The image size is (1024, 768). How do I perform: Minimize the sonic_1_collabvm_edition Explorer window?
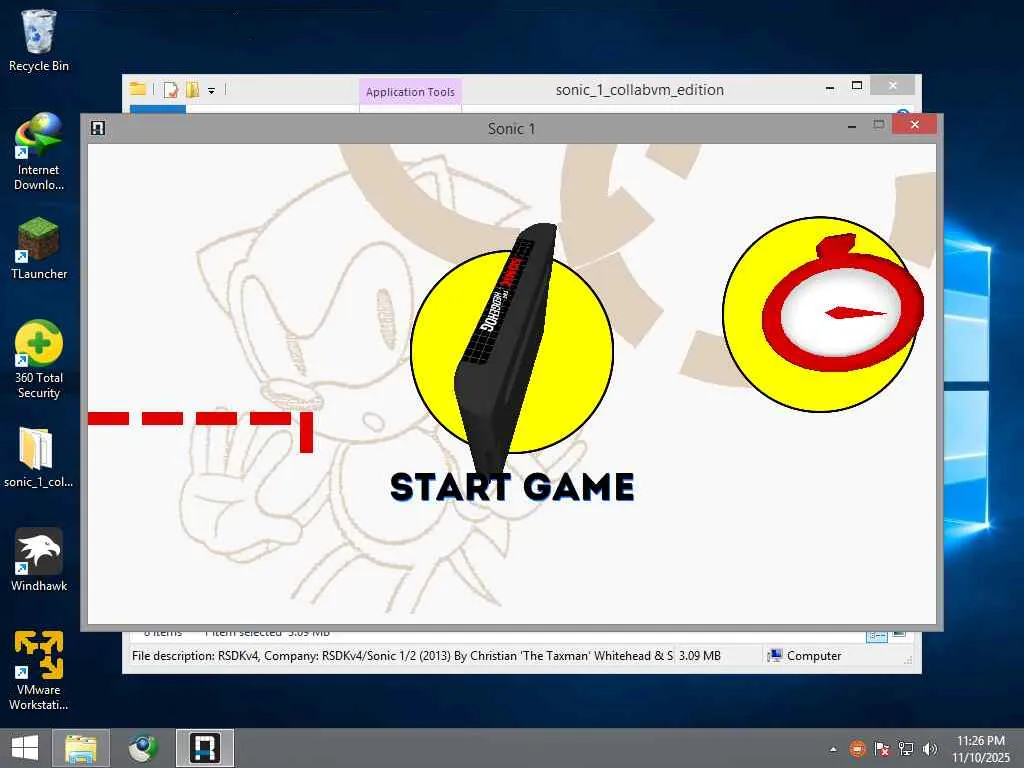(x=830, y=88)
